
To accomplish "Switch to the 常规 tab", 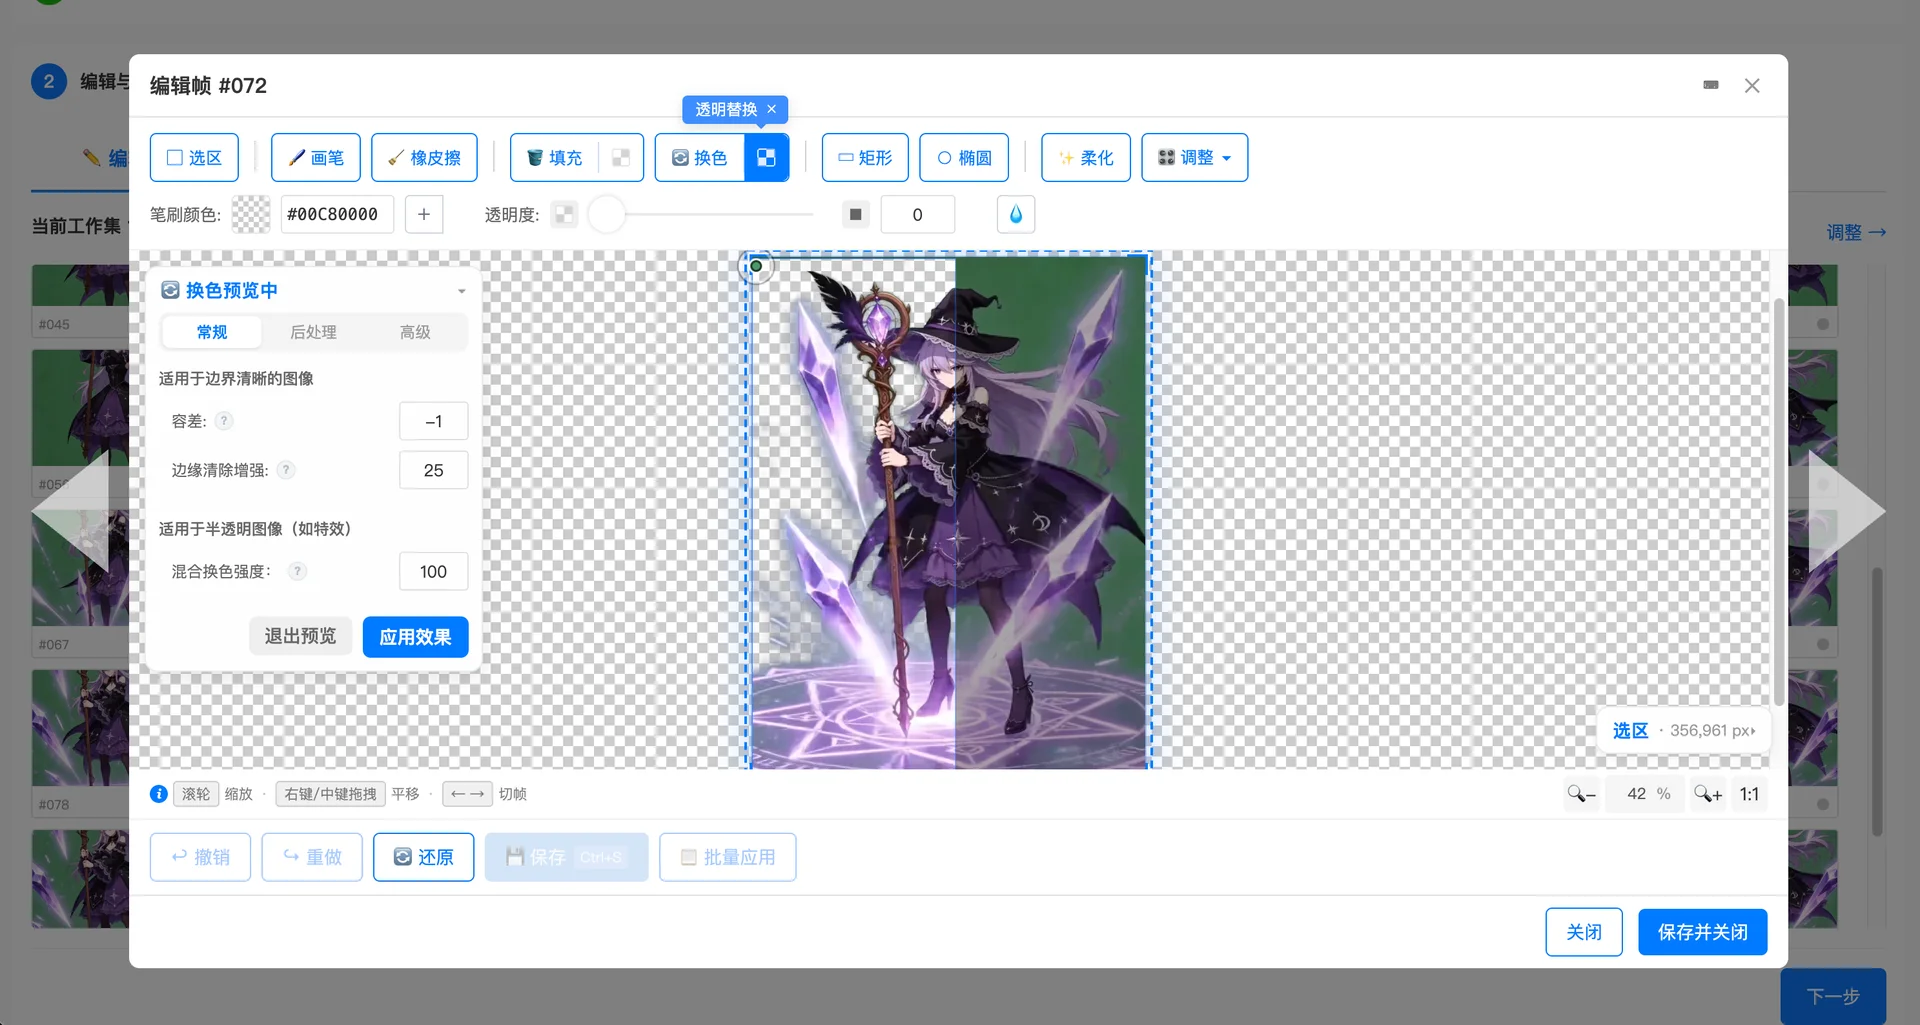I will [x=211, y=332].
